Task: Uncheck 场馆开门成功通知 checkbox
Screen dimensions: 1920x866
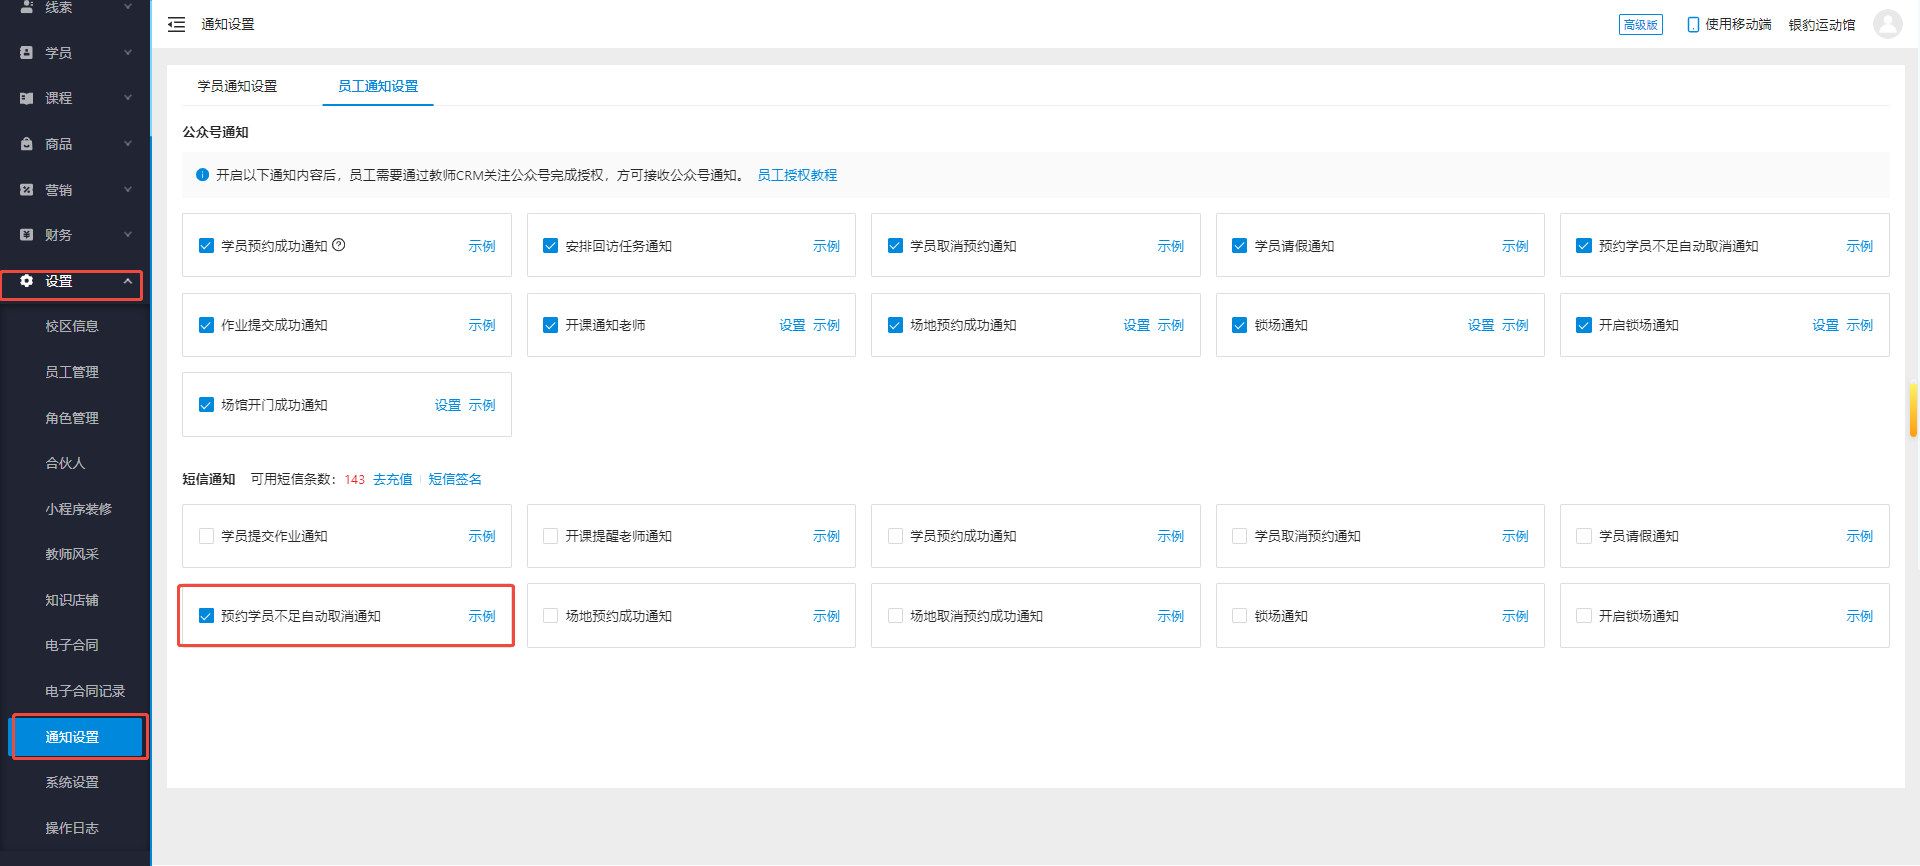Action: pyautogui.click(x=206, y=405)
